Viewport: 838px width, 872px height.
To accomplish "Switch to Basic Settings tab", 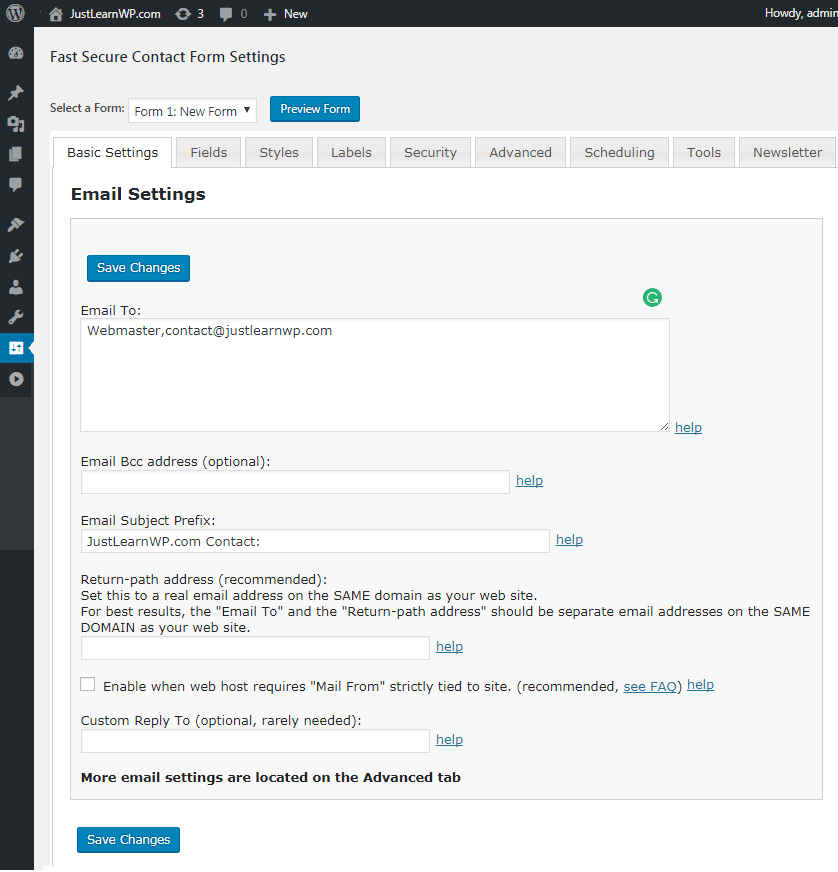I will pos(112,152).
